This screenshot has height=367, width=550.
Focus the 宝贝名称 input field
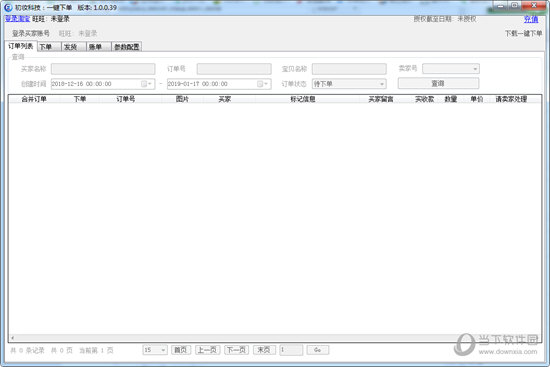(x=349, y=69)
